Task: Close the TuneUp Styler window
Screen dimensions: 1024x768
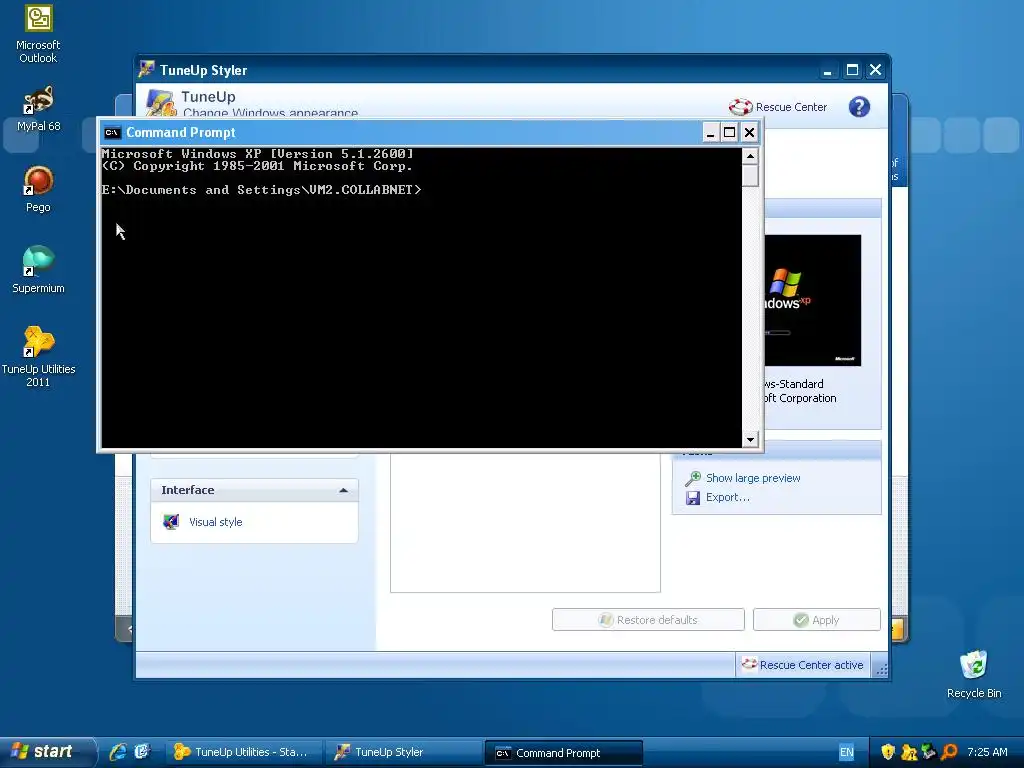Action: coord(875,71)
